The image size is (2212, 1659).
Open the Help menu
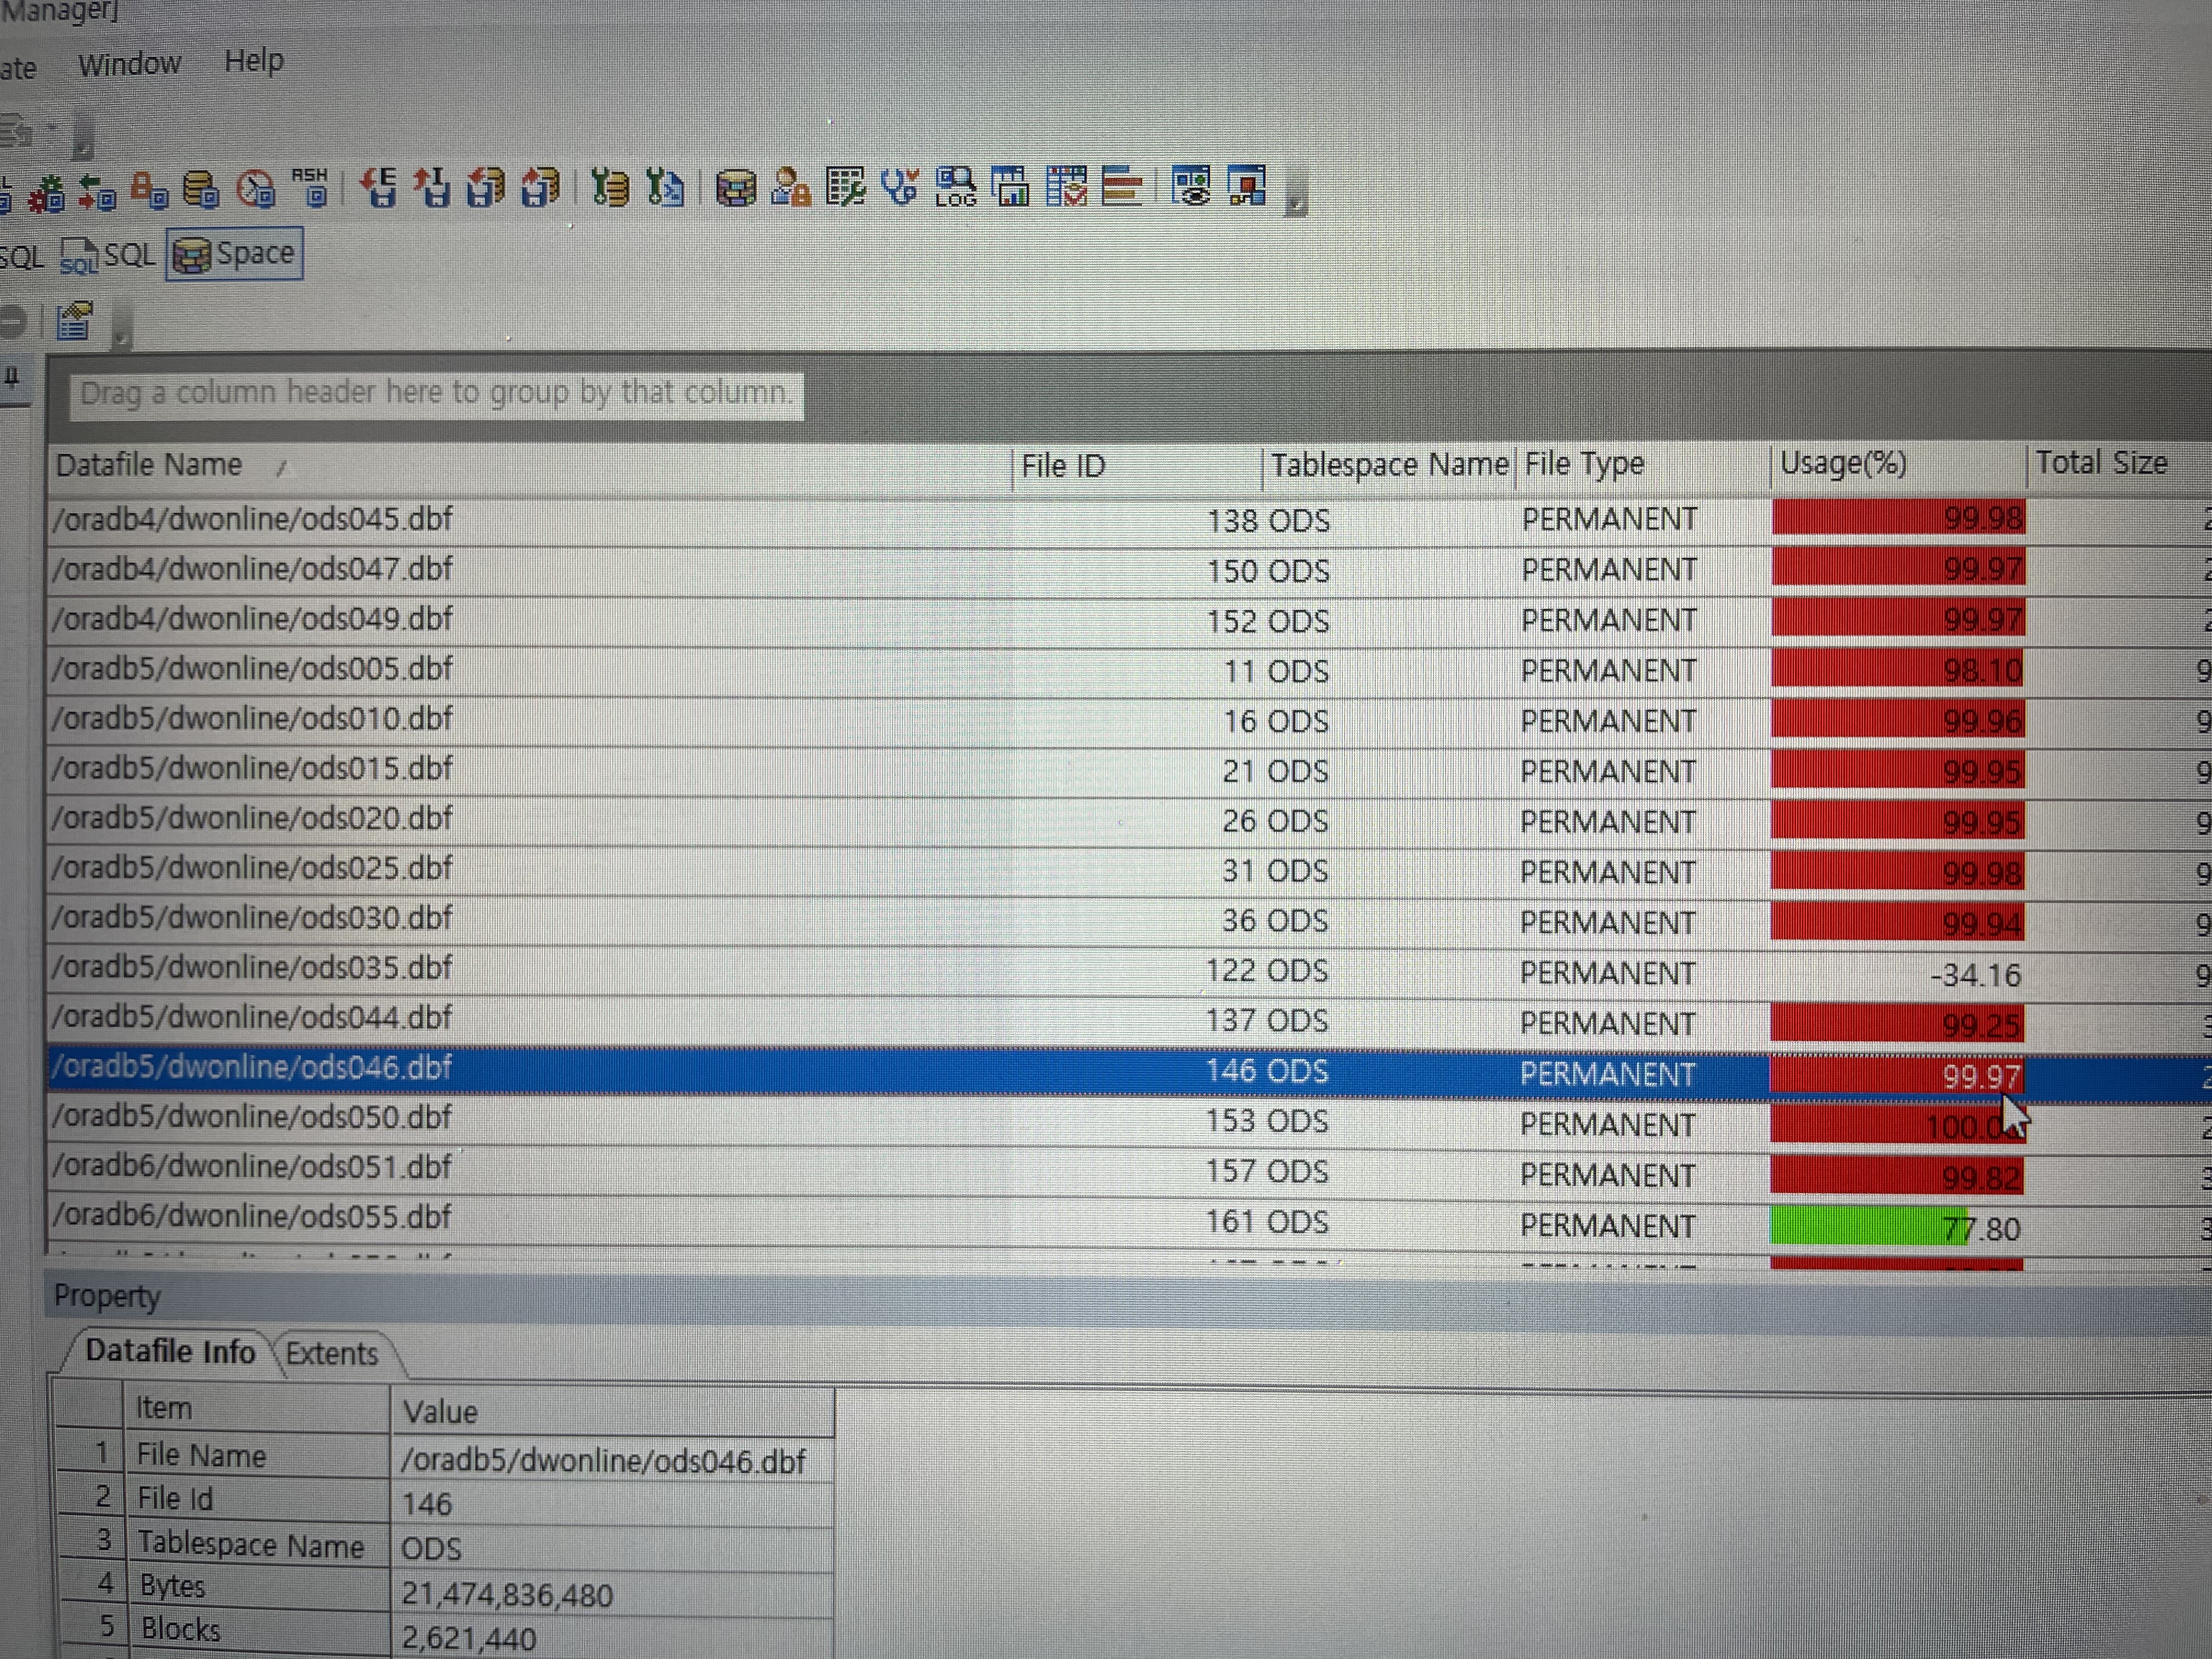(254, 62)
